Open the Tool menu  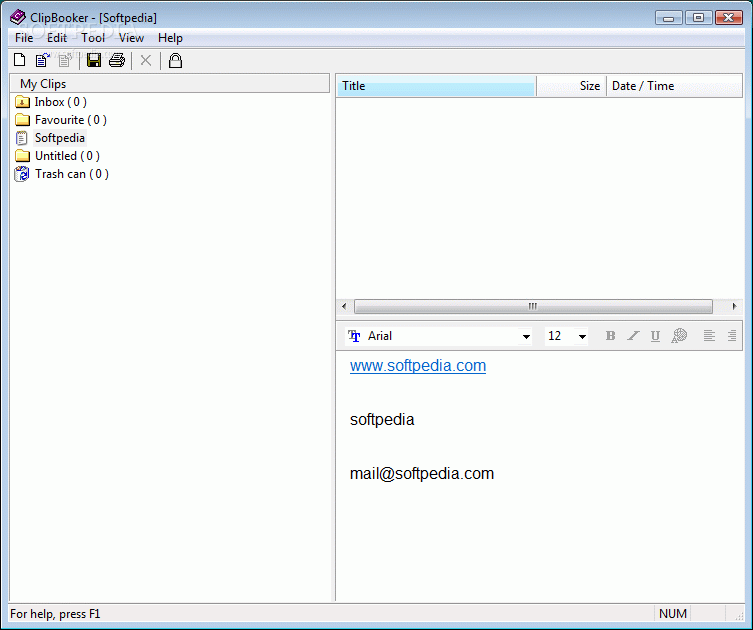(x=93, y=38)
